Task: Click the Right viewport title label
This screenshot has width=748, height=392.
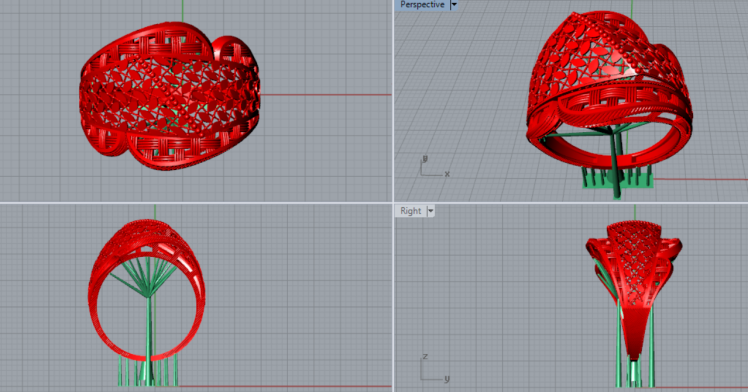Action: (x=411, y=211)
